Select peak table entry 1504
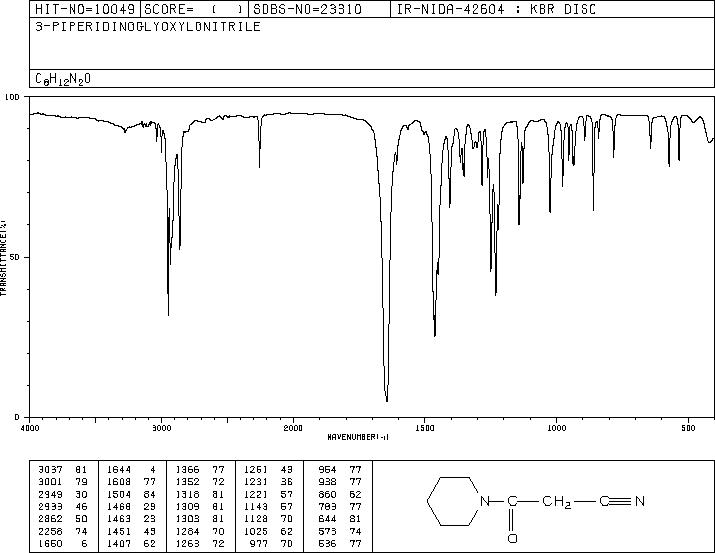The width and height of the screenshot is (715, 553). [131, 494]
